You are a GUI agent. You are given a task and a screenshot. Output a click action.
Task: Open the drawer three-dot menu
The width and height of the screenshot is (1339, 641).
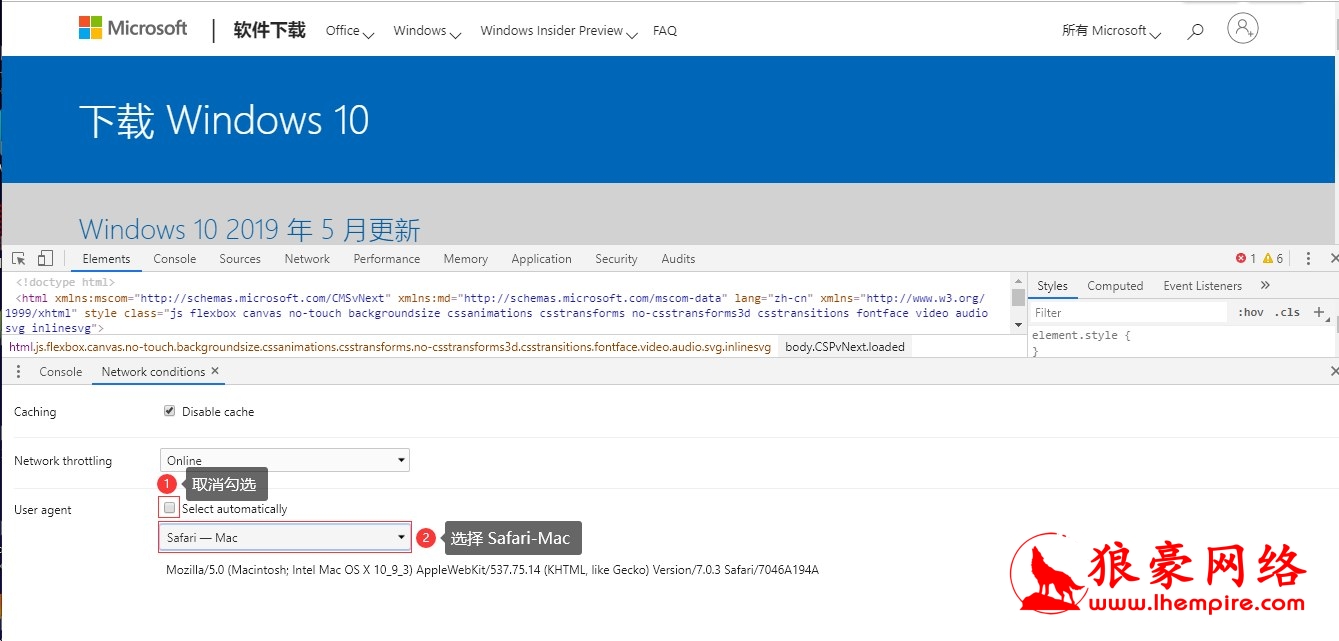[18, 371]
